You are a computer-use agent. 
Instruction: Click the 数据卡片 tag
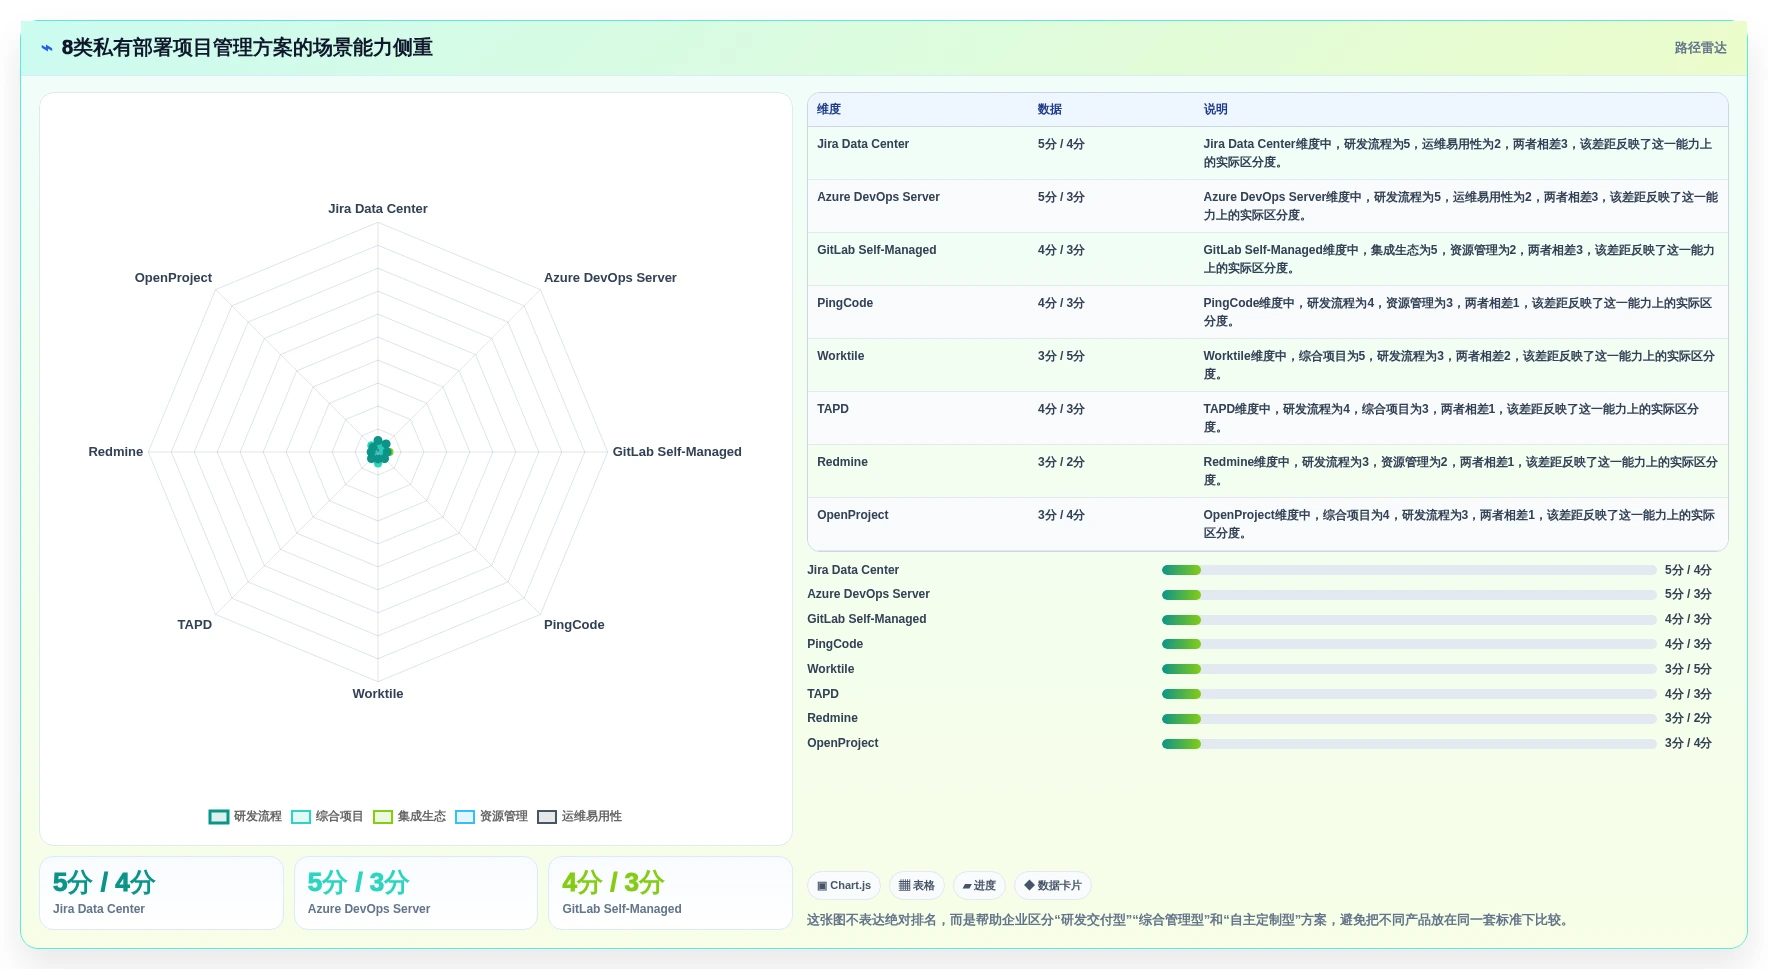tap(1053, 885)
